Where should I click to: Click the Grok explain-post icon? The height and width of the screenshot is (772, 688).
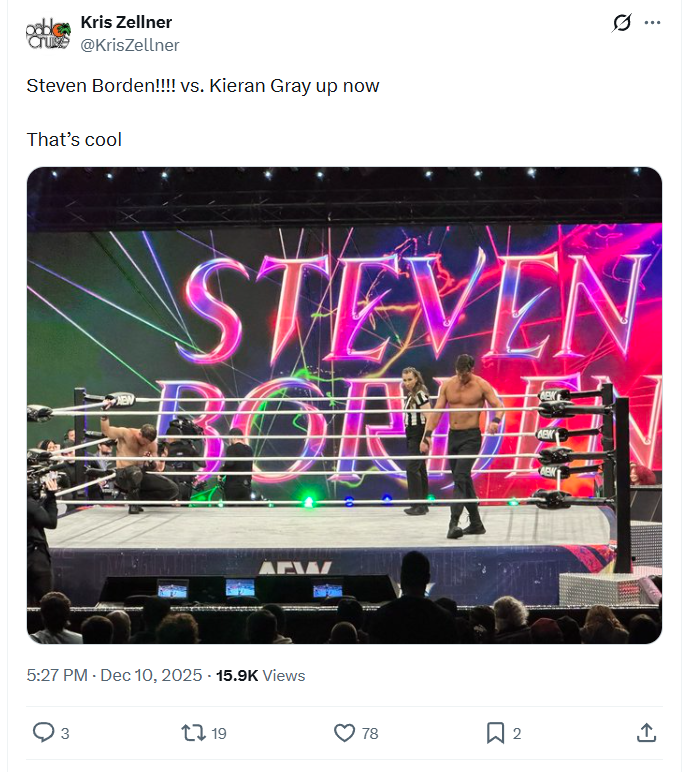tap(622, 23)
